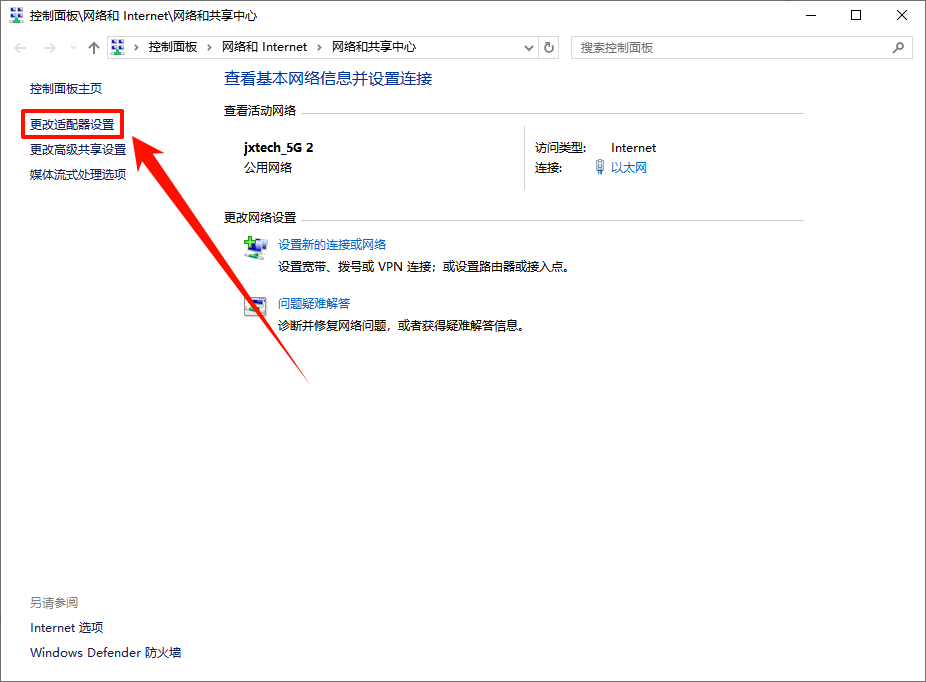Open 问题疑难解答 link
Screen dimensions: 926x682
[314, 304]
